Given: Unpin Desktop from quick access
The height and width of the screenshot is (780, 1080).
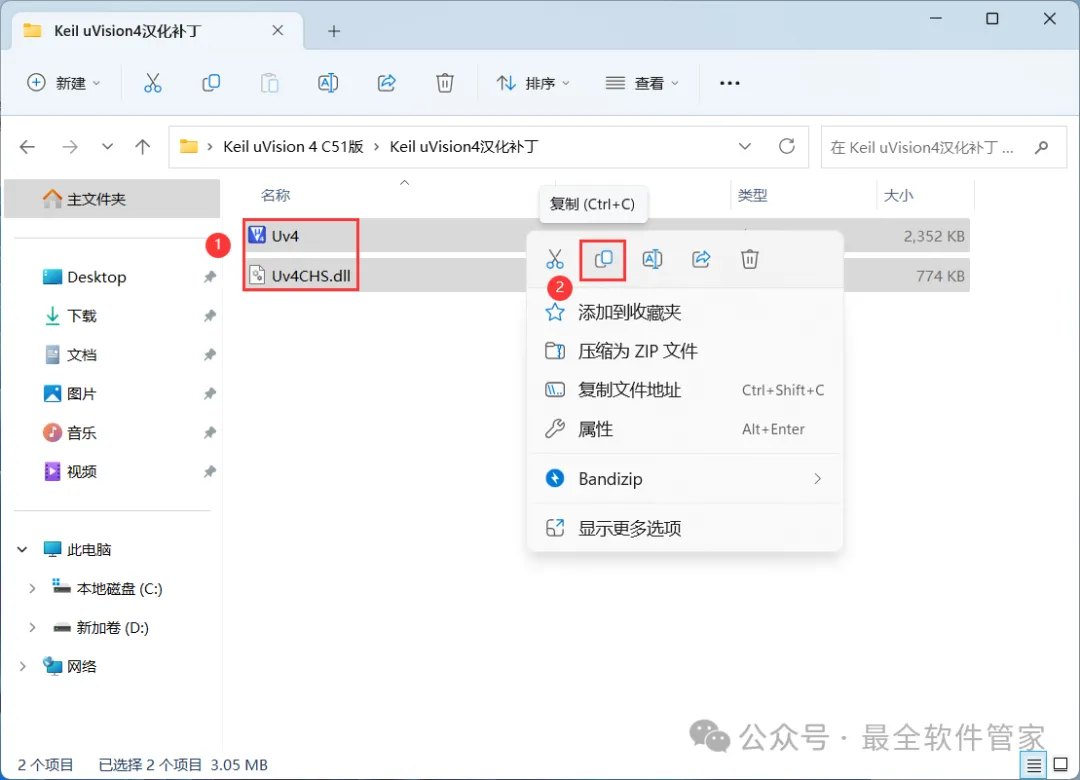Looking at the screenshot, I should click(209, 277).
